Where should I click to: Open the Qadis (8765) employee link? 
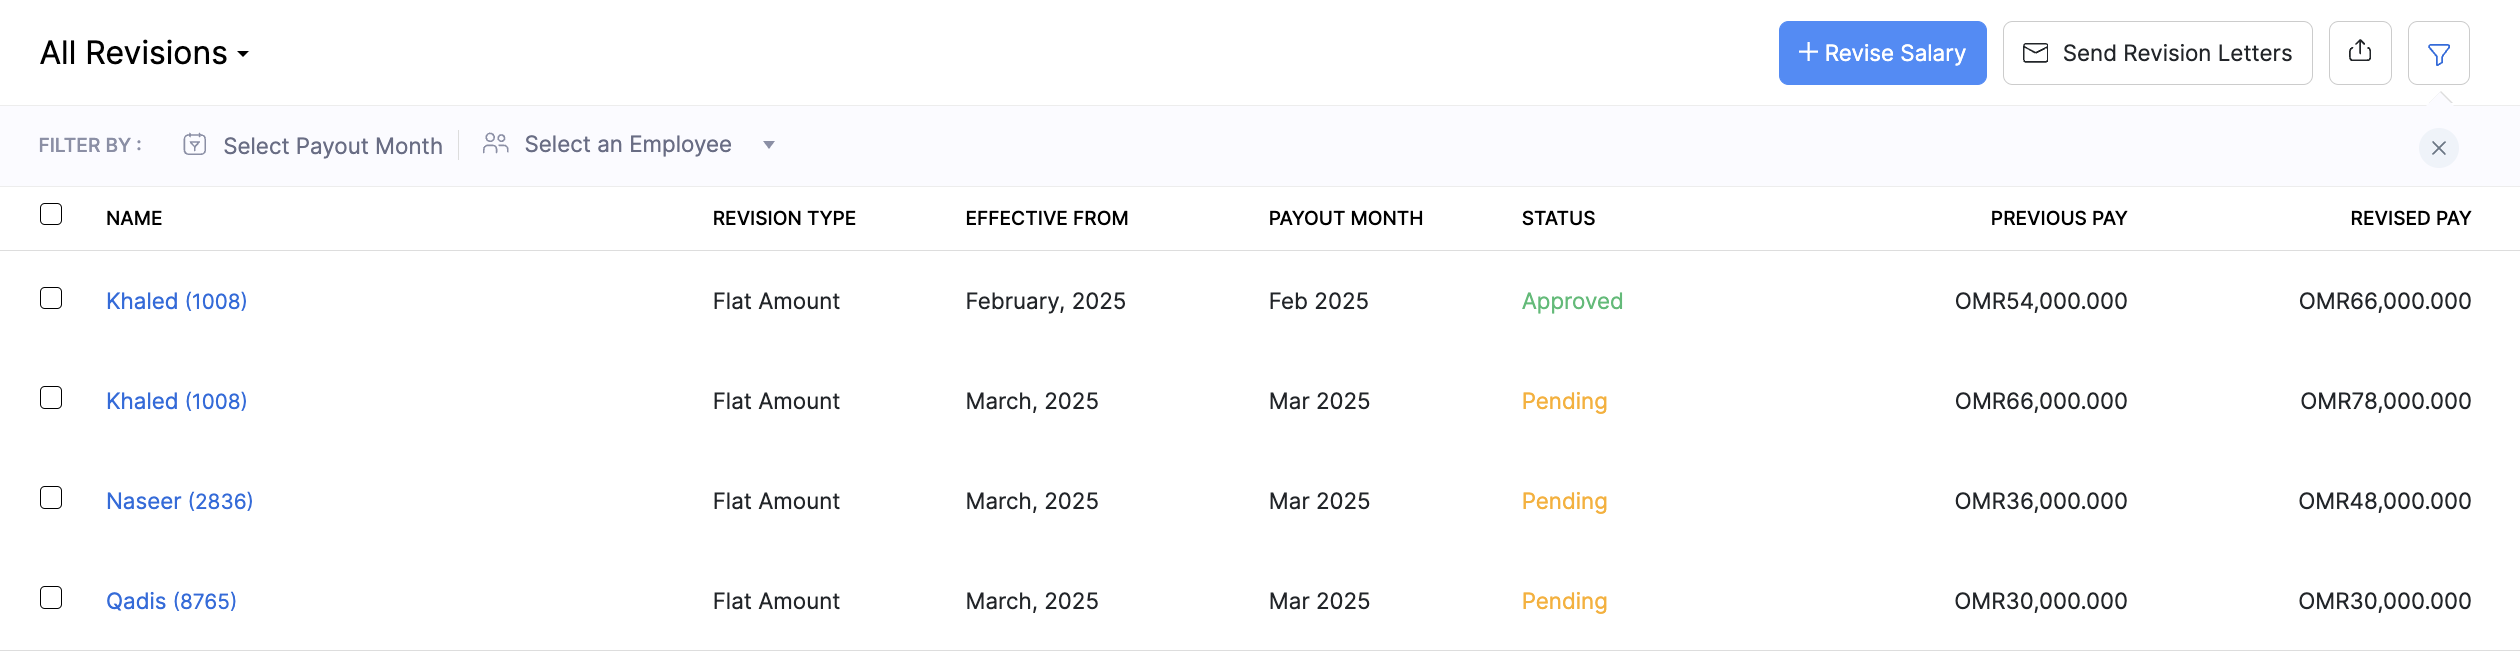pos(171,601)
